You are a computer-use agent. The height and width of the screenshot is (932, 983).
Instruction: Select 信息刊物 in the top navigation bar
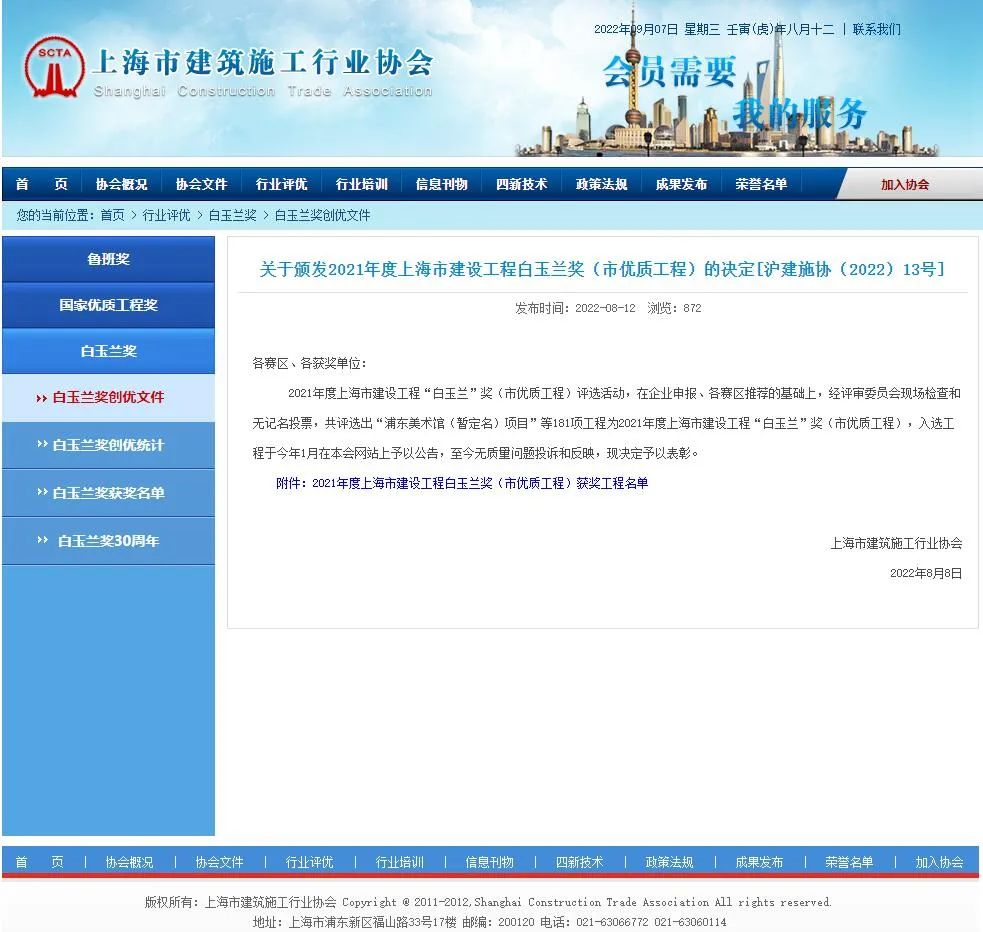coord(441,184)
